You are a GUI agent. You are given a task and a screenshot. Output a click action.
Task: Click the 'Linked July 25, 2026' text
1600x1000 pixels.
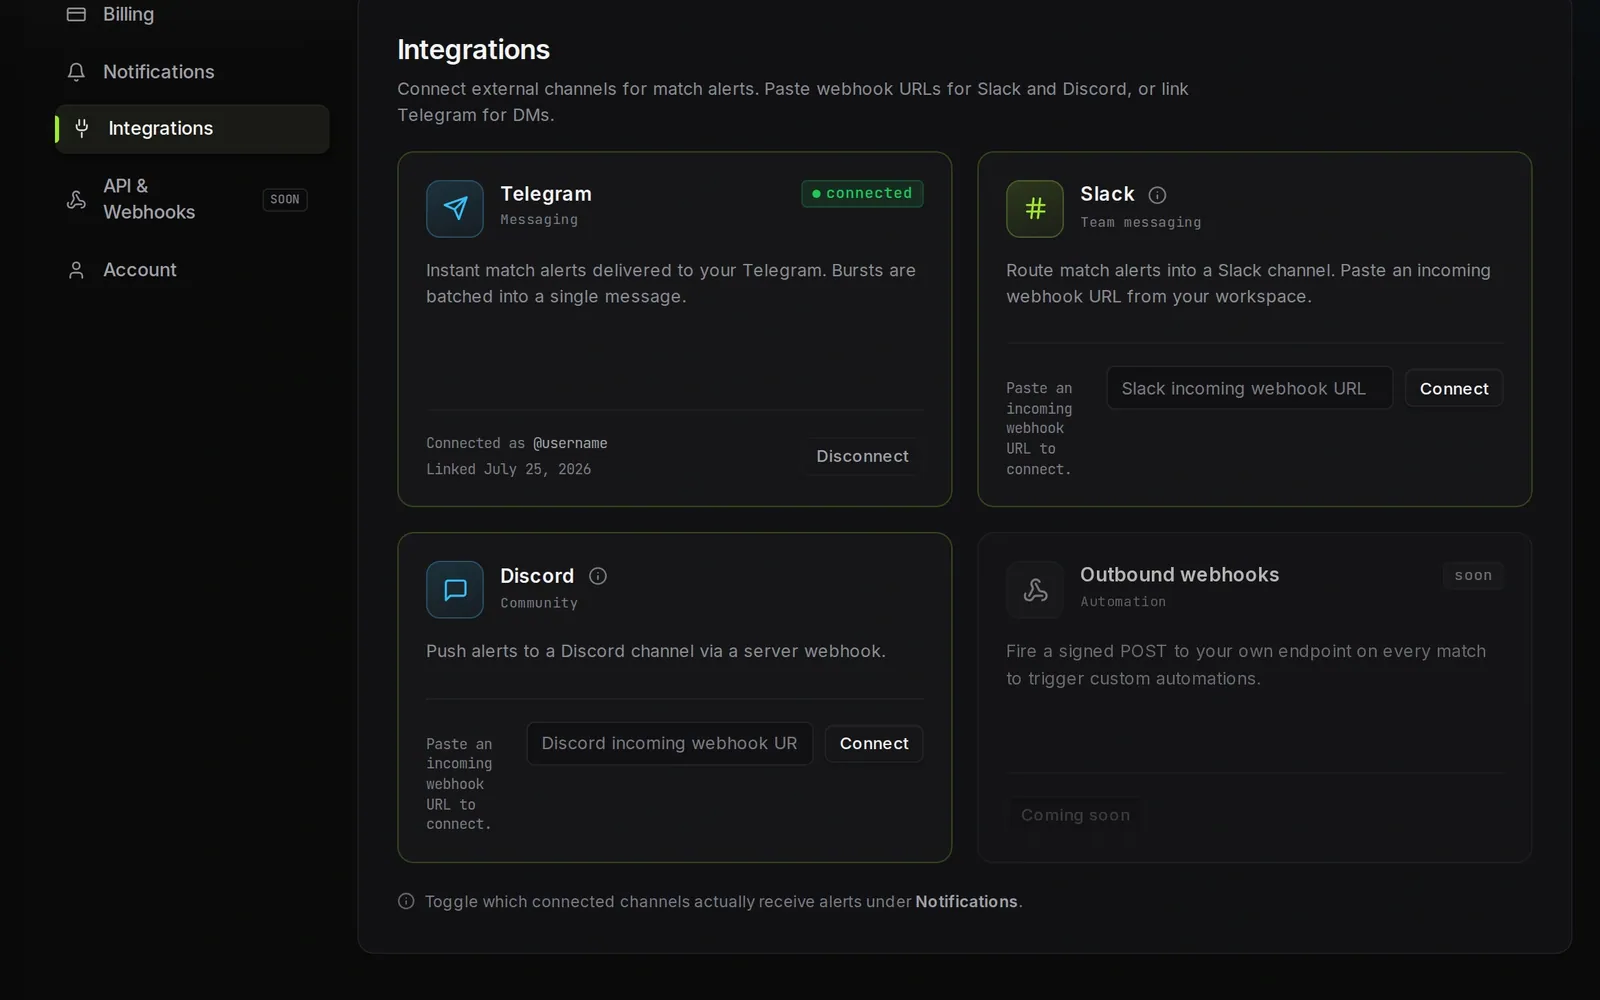click(x=508, y=469)
